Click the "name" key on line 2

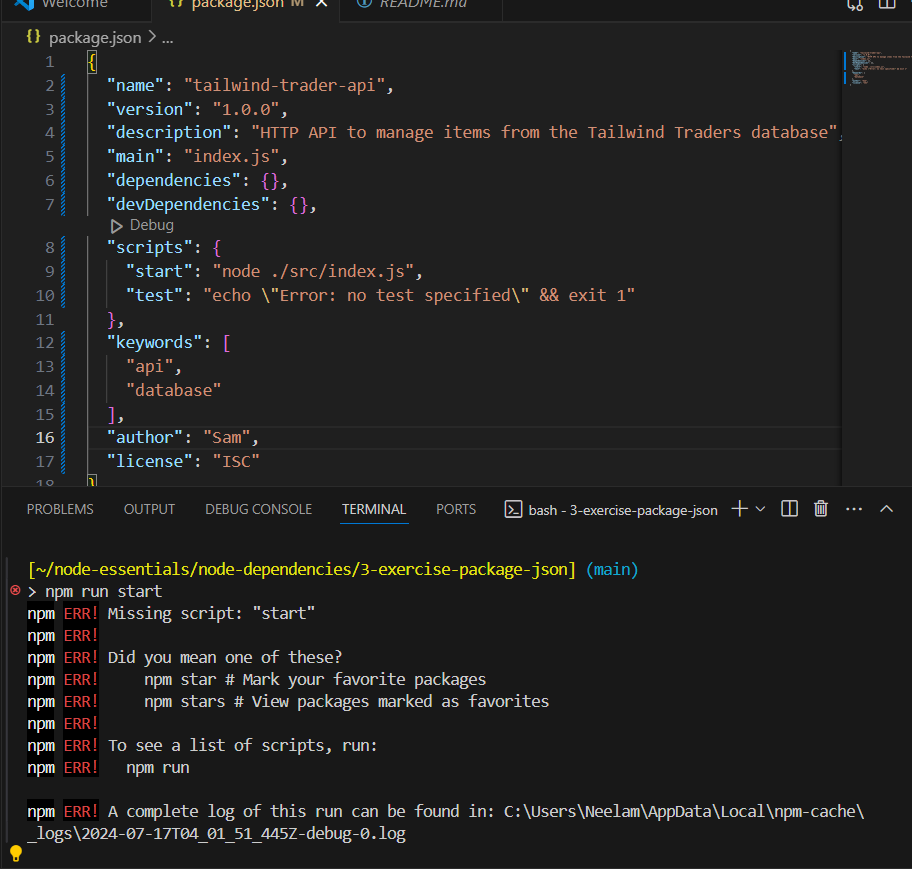pyautogui.click(x=136, y=86)
